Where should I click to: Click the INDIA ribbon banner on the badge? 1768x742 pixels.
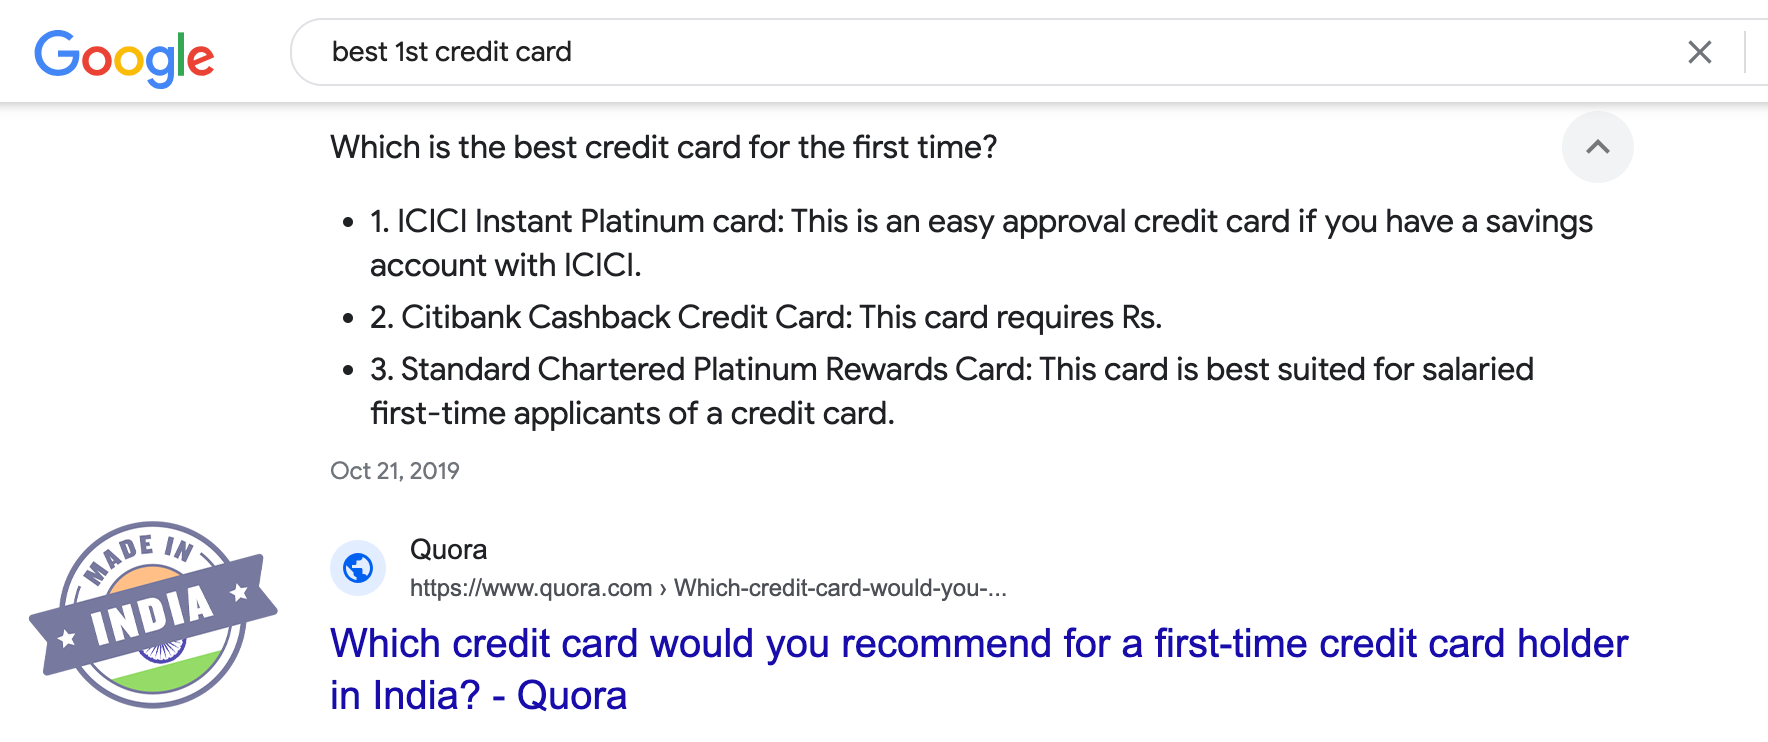pyautogui.click(x=153, y=614)
